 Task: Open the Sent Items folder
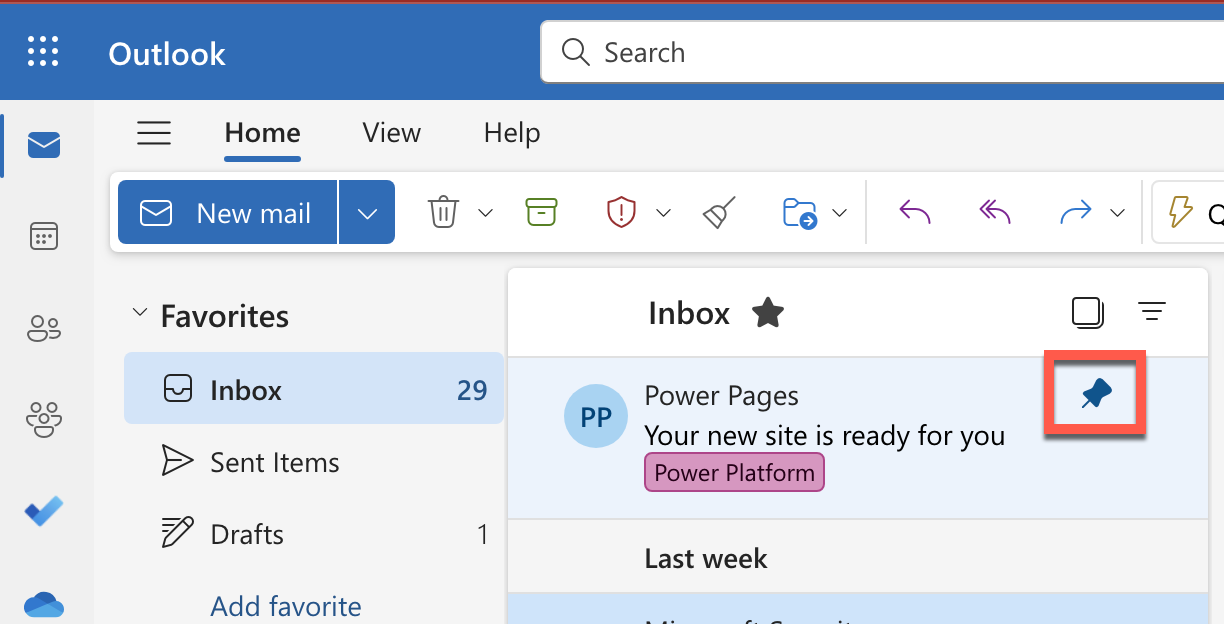(x=314, y=462)
